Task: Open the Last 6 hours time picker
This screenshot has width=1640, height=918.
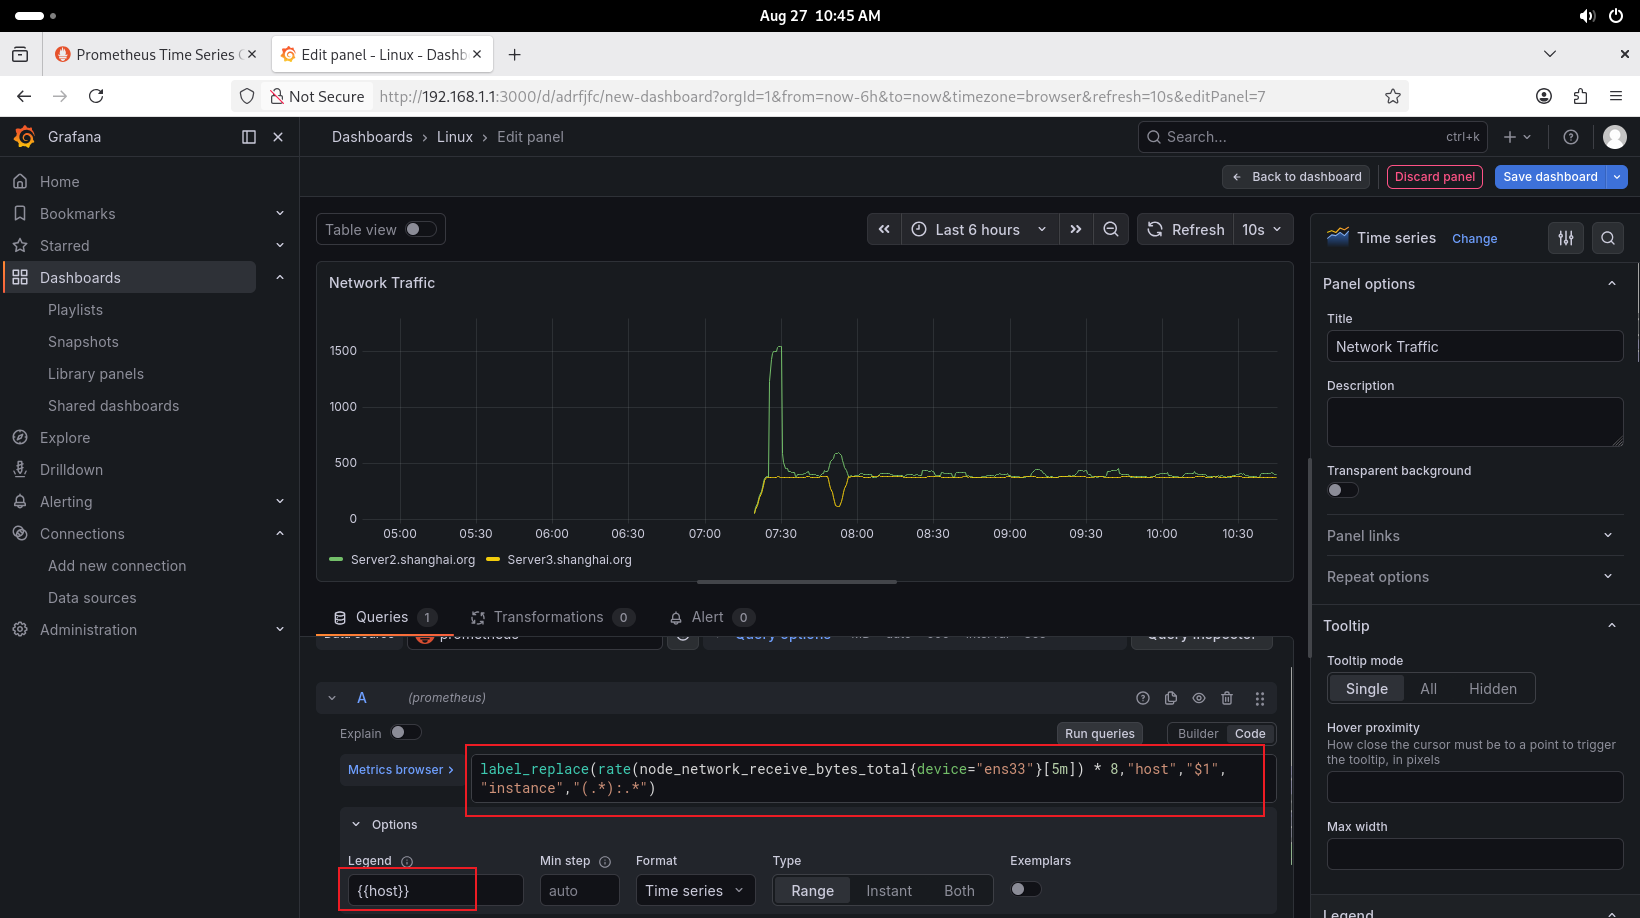Action: (x=978, y=229)
